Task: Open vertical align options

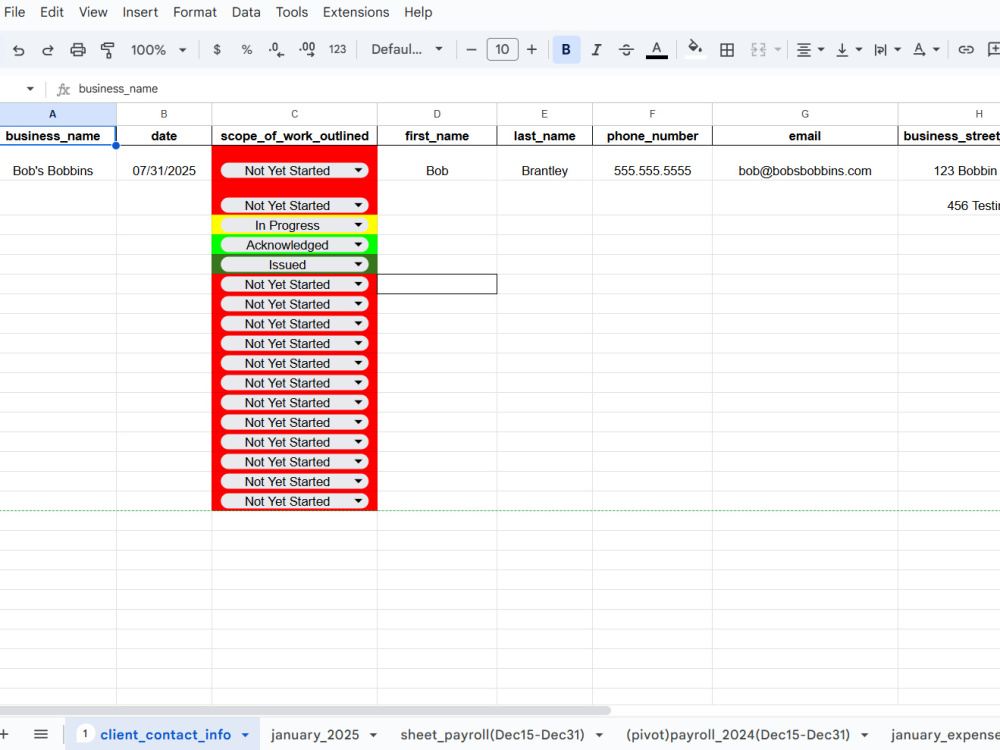Action: click(849, 50)
